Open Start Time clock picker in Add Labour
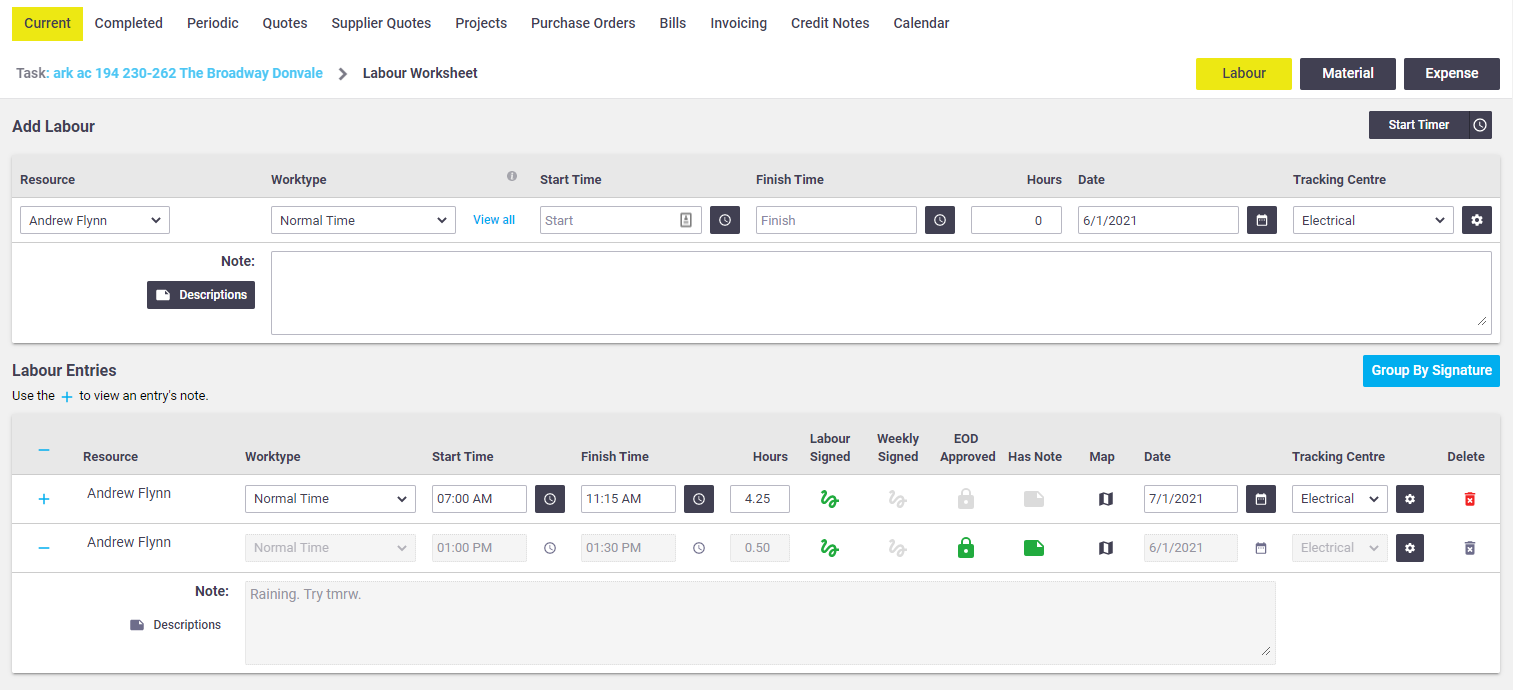1513x690 pixels. pyautogui.click(x=725, y=220)
